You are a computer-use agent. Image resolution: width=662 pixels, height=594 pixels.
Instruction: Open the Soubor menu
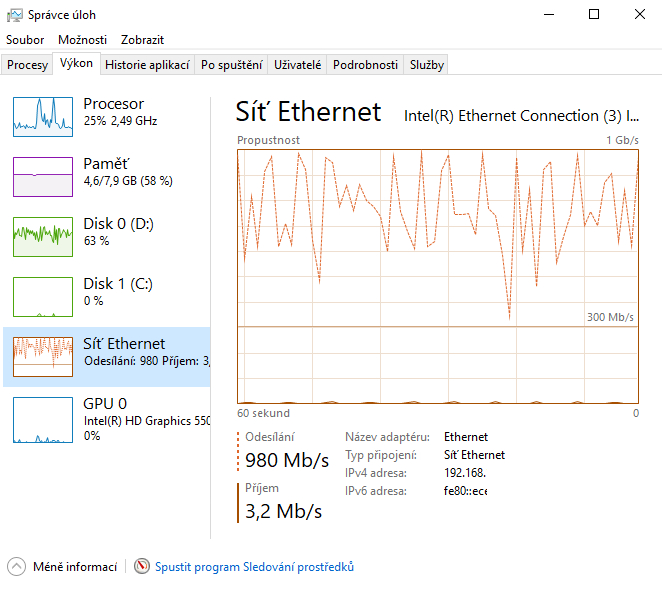25,40
